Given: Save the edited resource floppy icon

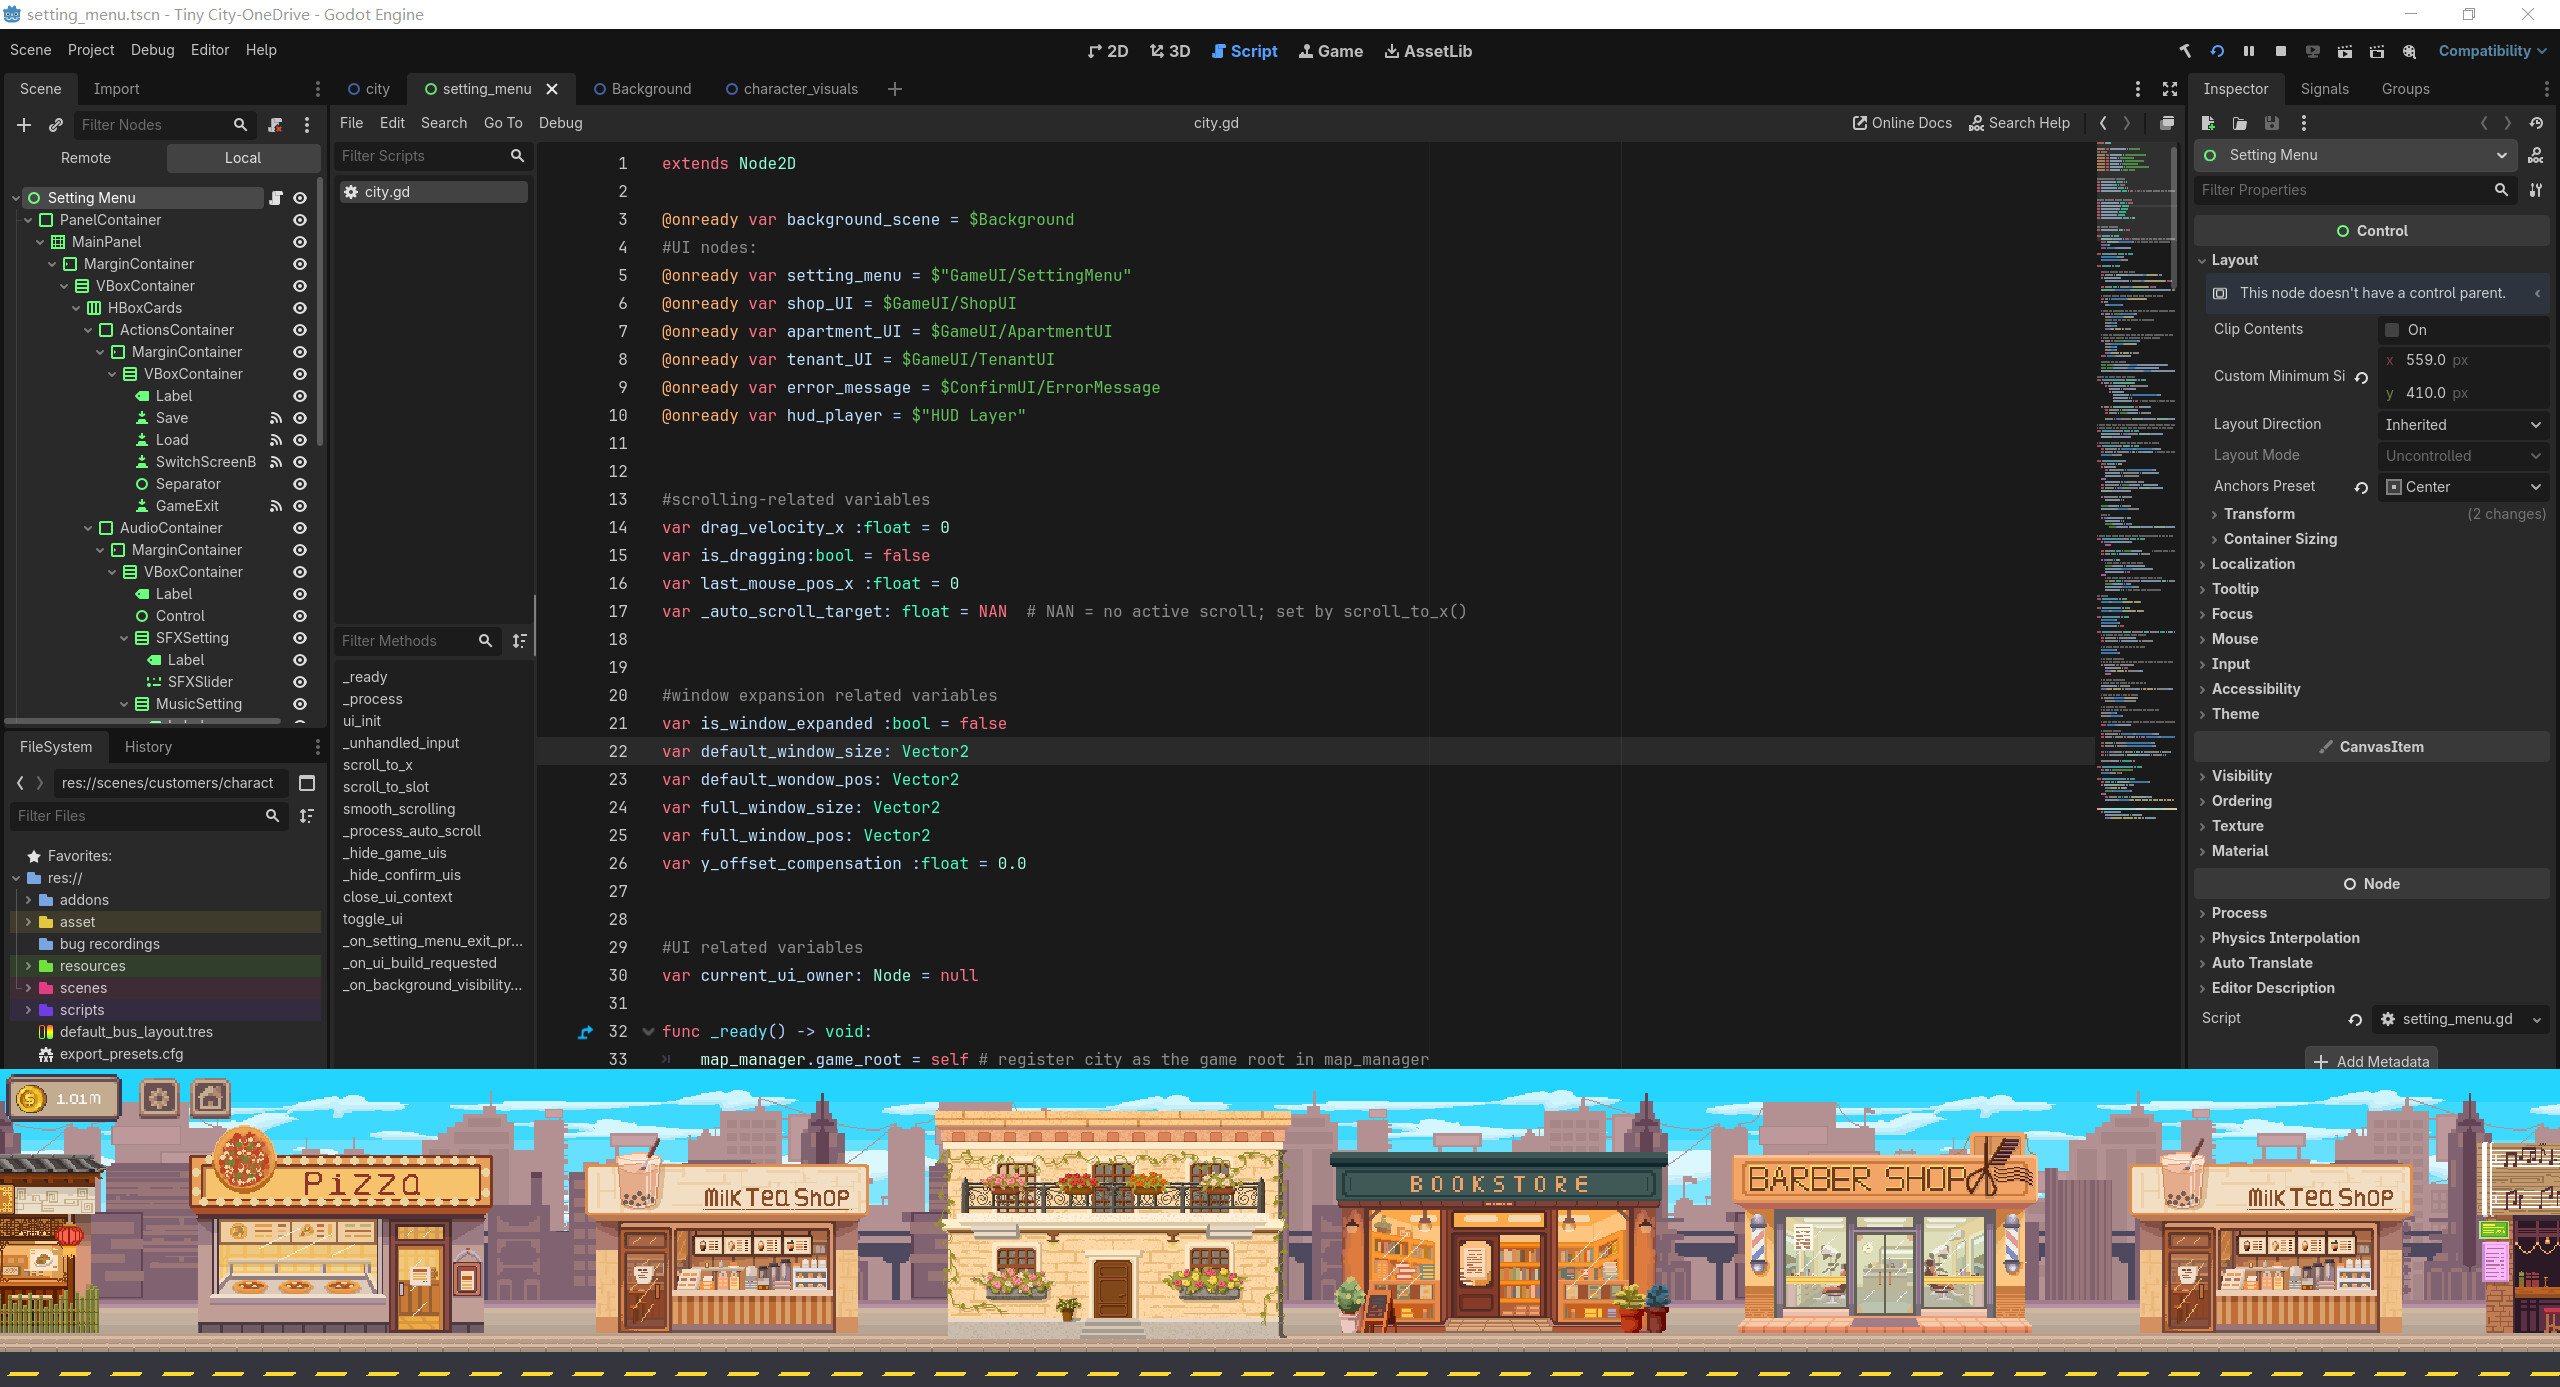Looking at the screenshot, I should tap(2272, 123).
